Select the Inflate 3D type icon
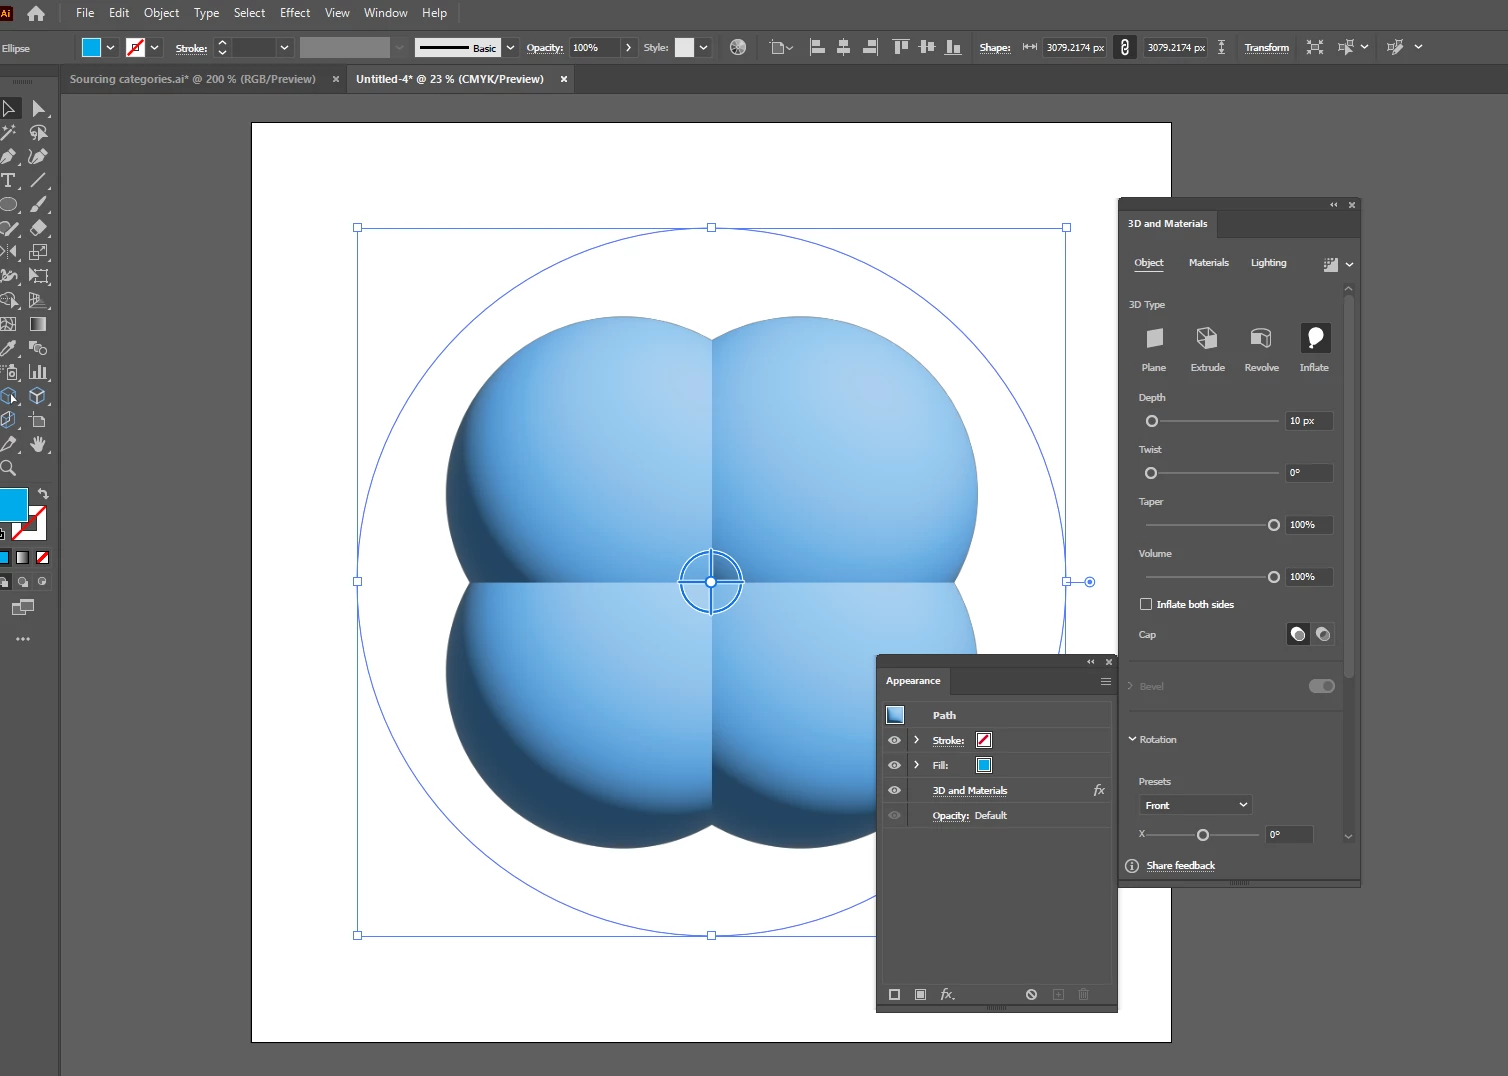 pos(1314,338)
